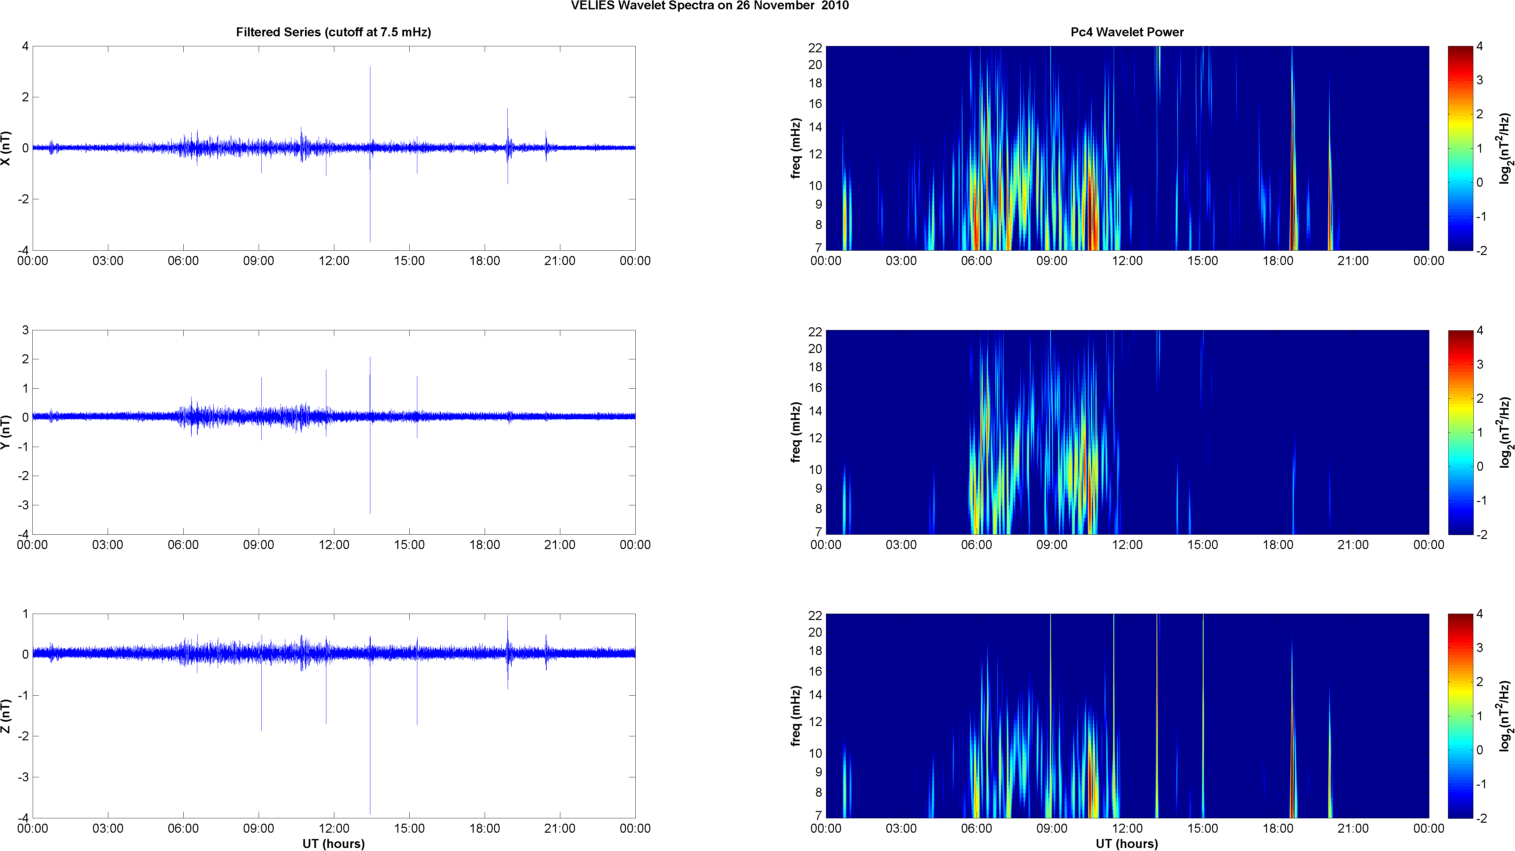Select the bottom spectrogram freq (mHz) label

[x=796, y=716]
